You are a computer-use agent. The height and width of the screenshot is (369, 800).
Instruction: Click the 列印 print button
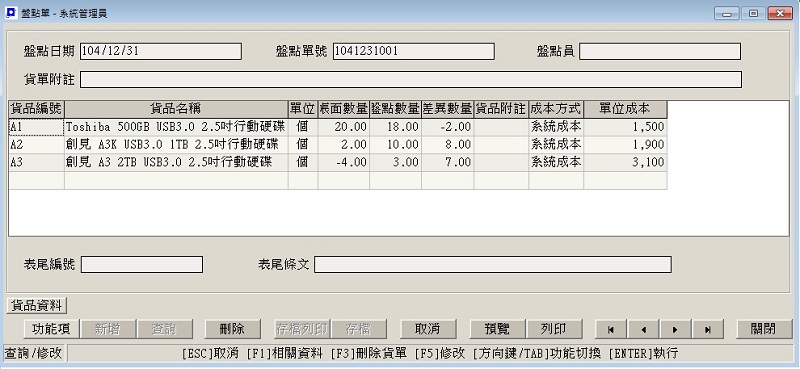pos(554,329)
